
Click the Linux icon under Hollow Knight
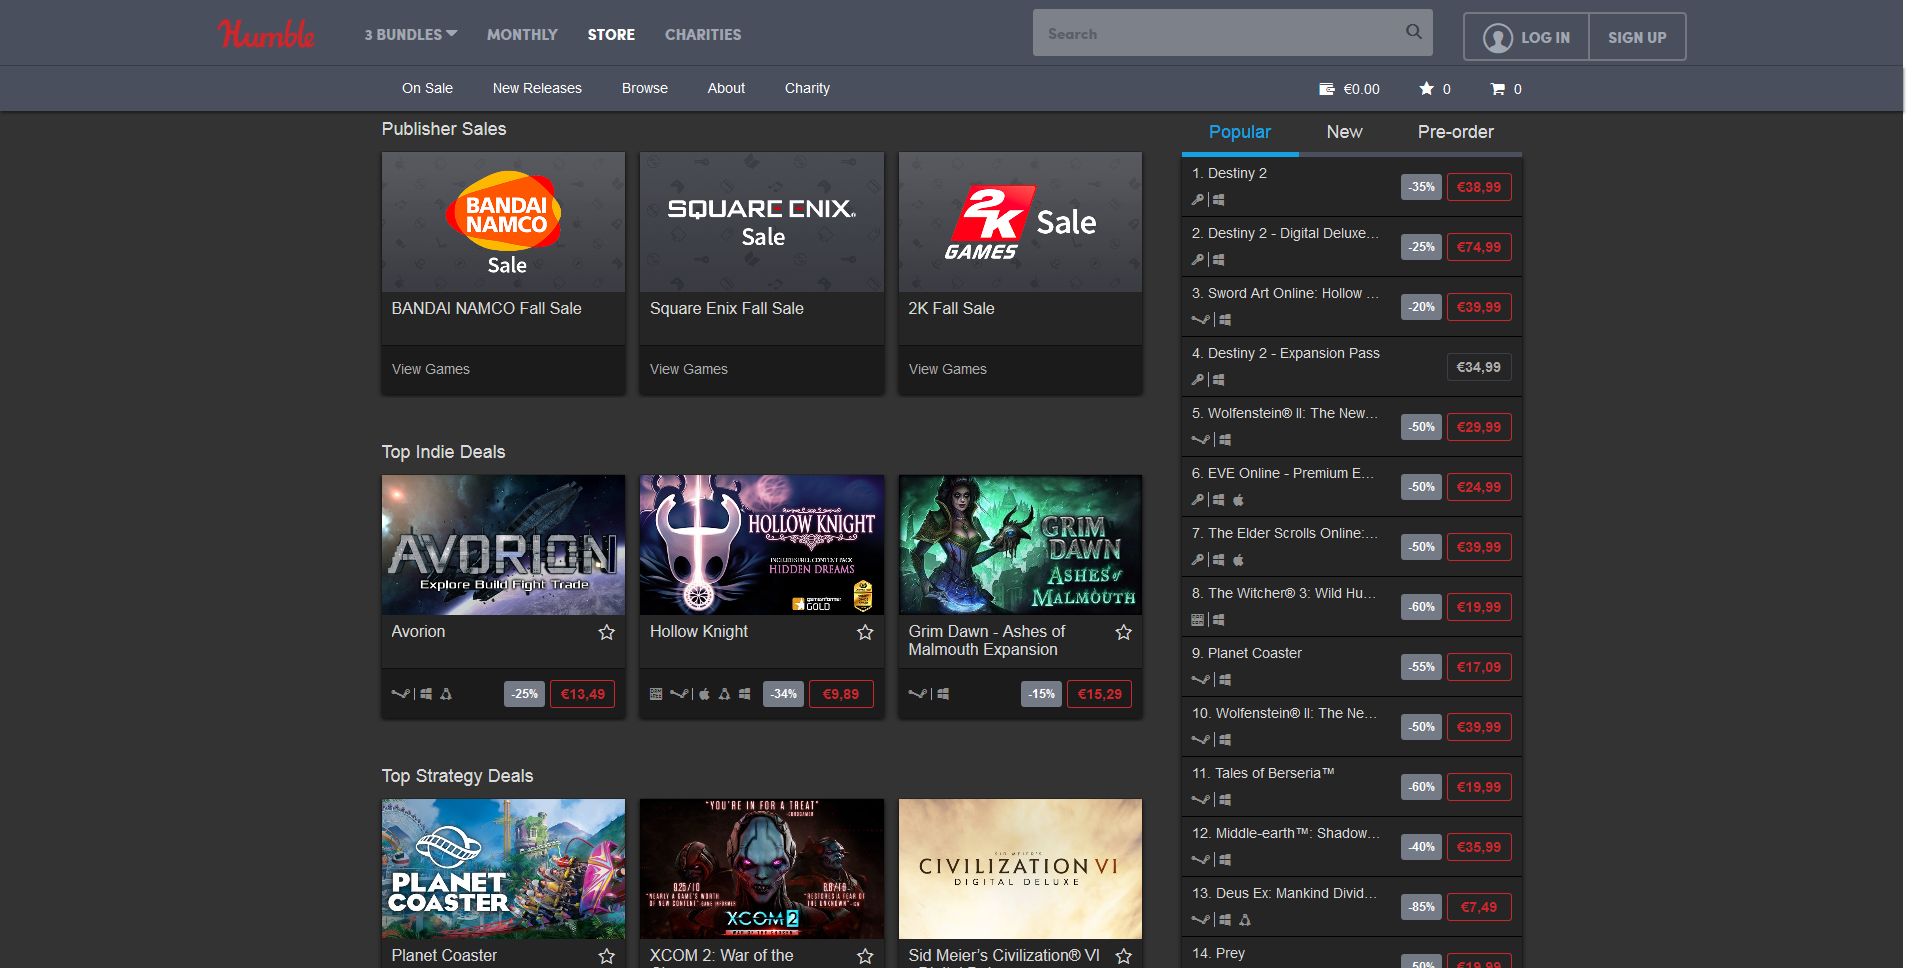724,693
